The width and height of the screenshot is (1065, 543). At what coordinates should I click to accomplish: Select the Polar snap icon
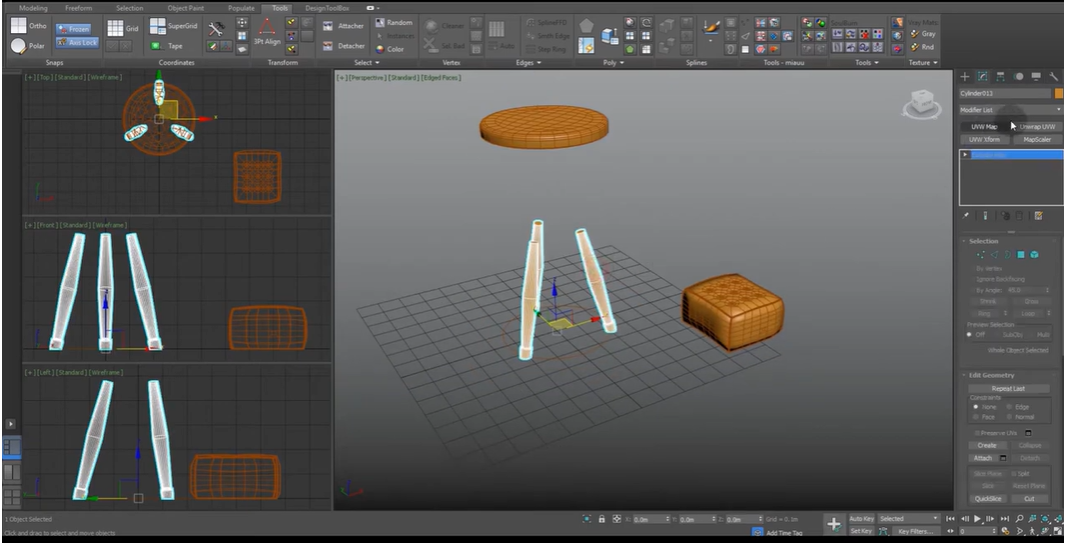(x=19, y=46)
